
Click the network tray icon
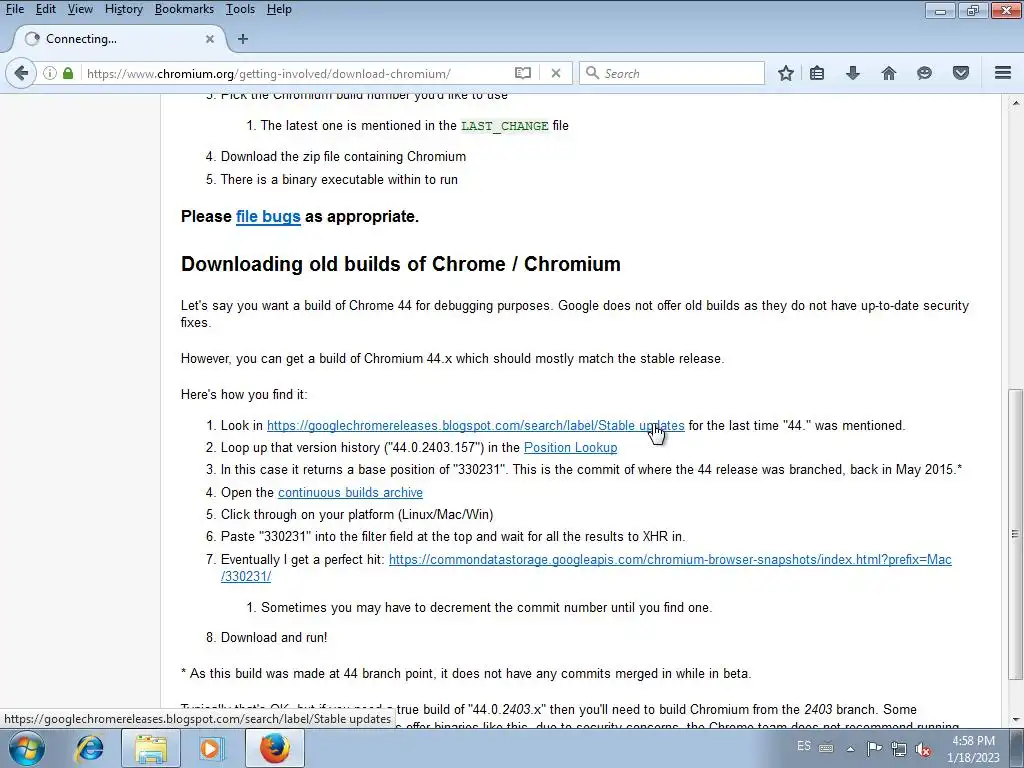(x=899, y=749)
